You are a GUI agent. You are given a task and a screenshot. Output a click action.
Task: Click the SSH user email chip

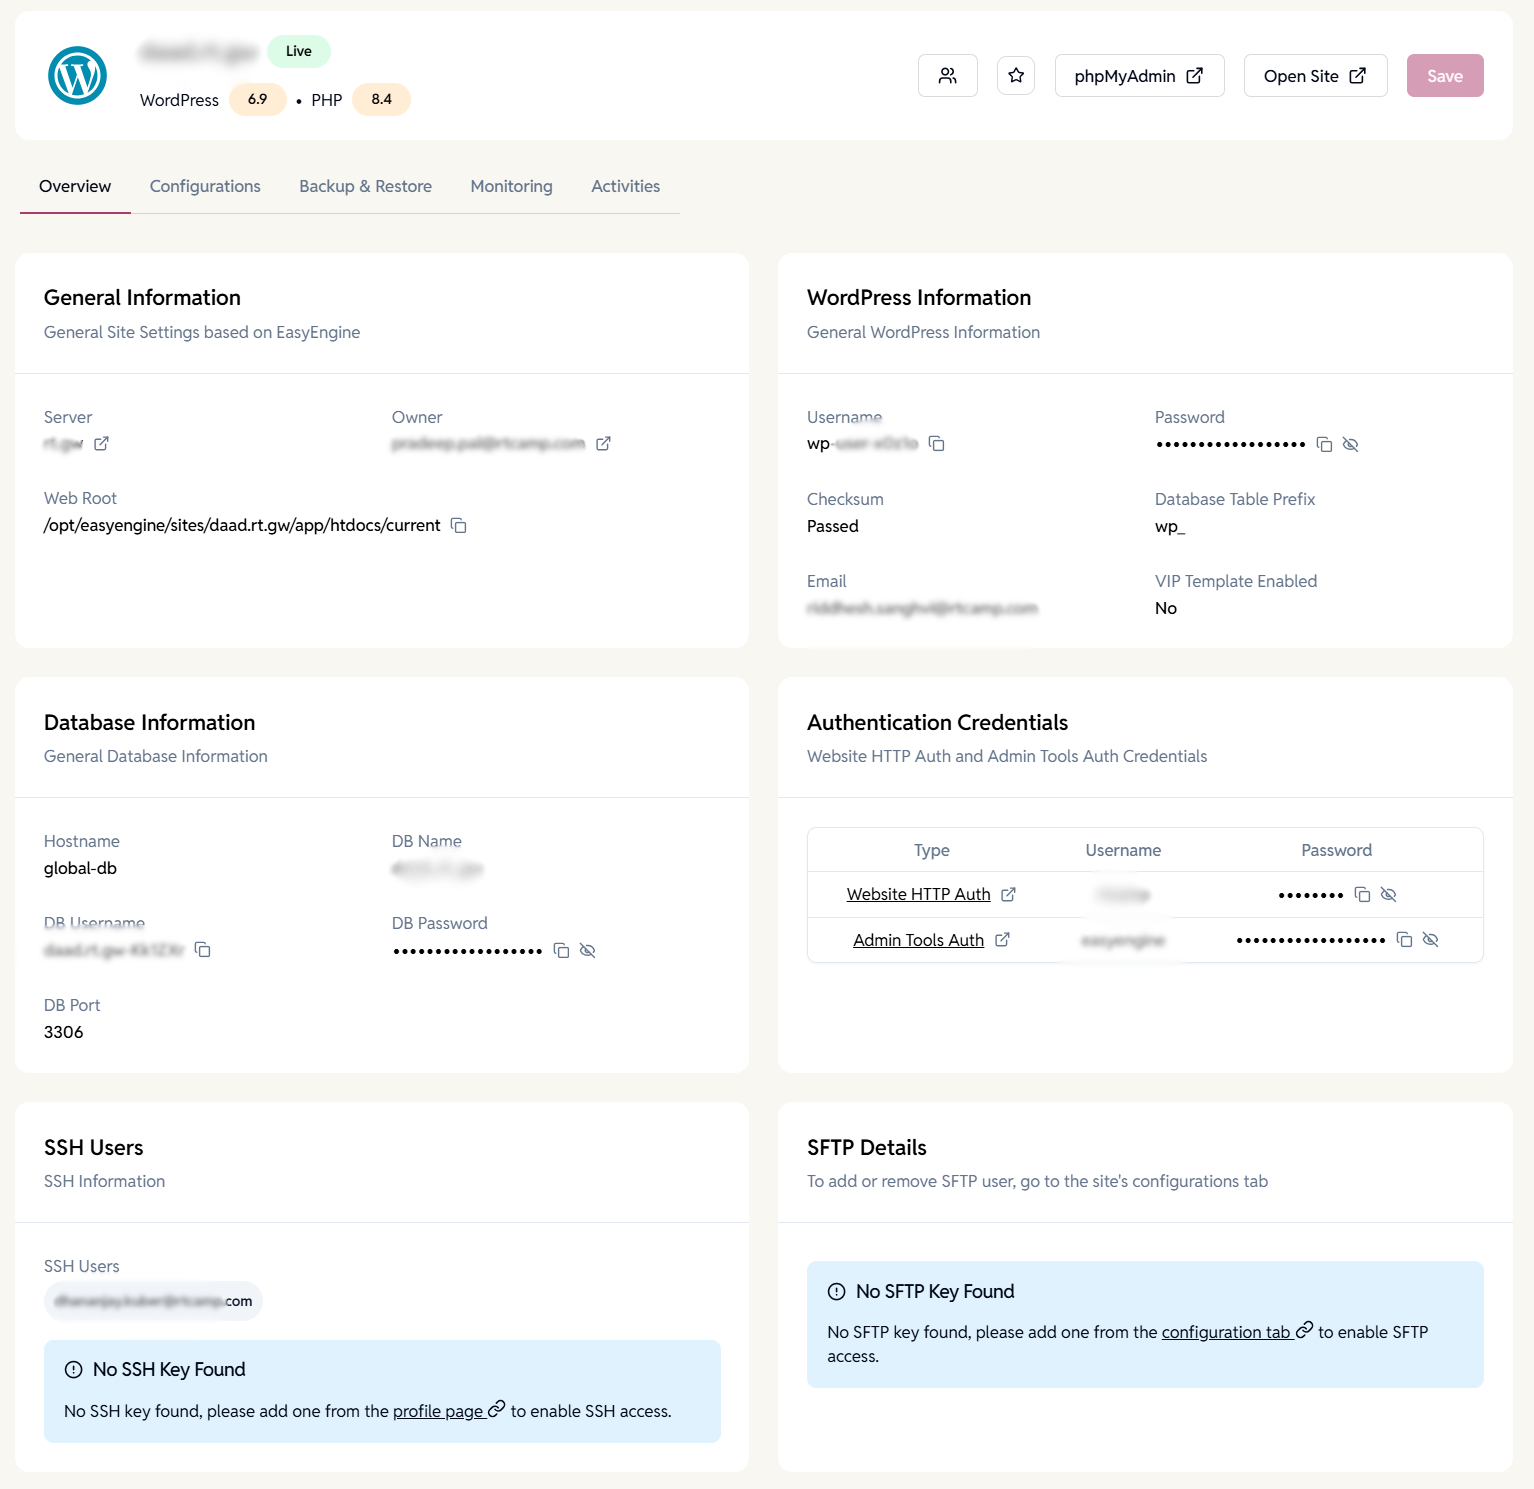(152, 1301)
